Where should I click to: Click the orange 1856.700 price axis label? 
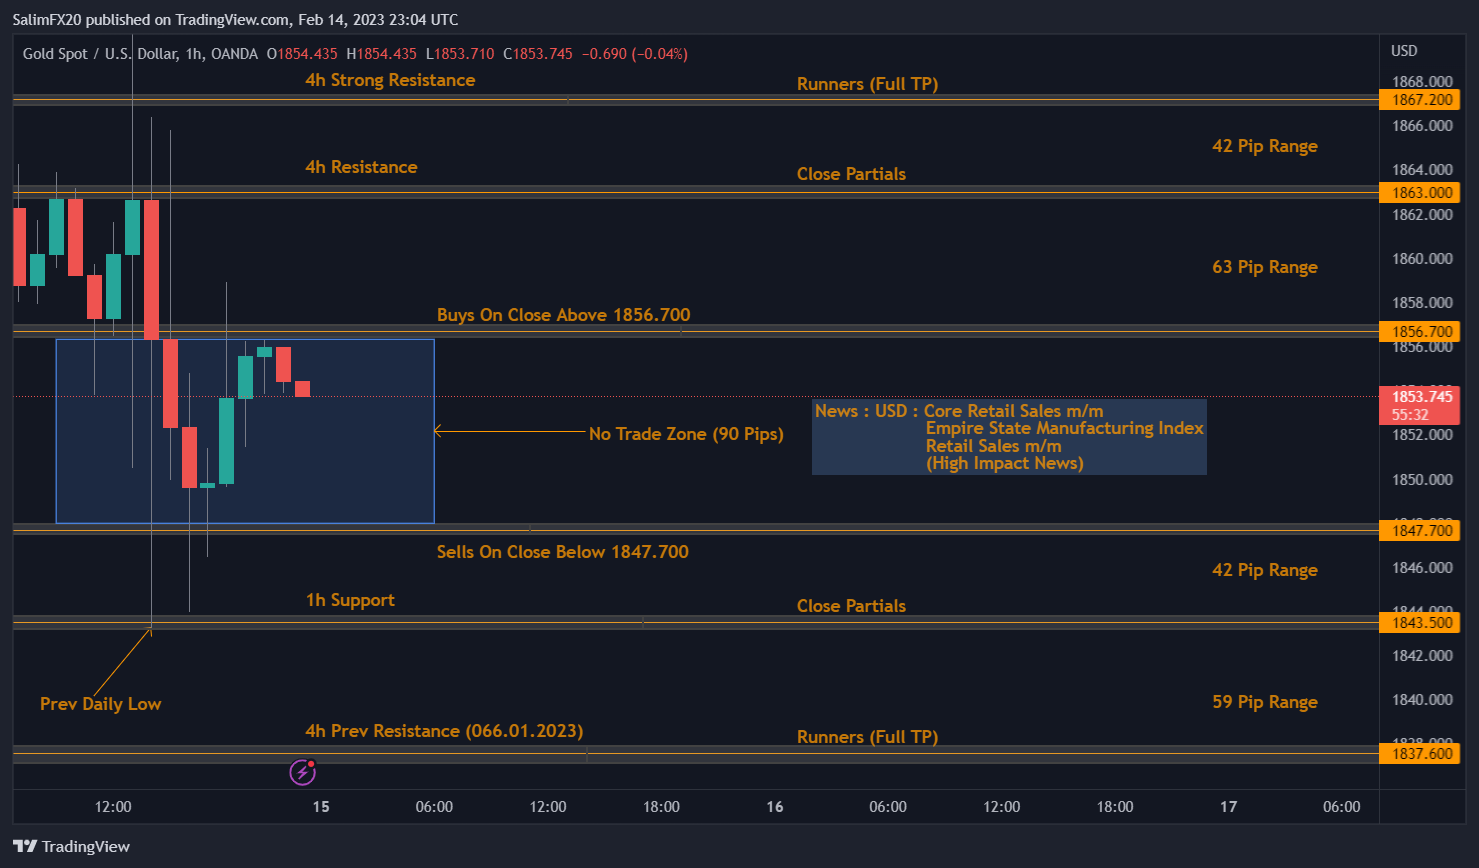(x=1419, y=331)
